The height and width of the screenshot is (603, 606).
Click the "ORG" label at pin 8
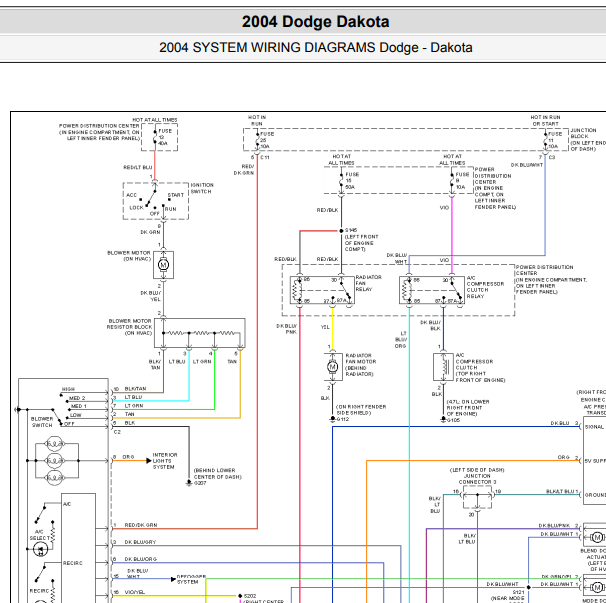129,457
